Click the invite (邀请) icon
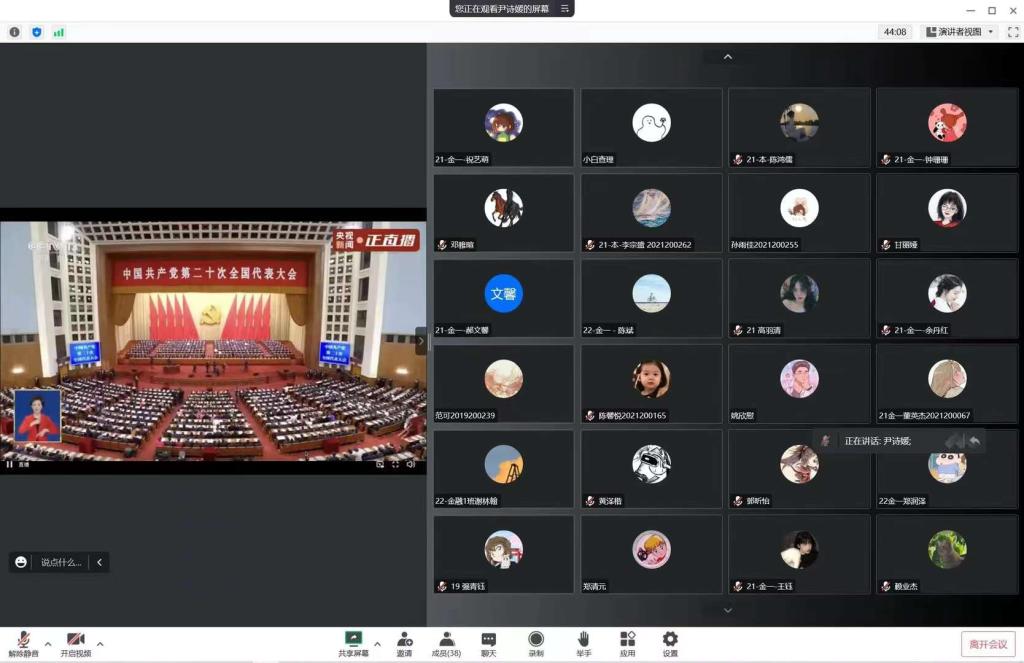This screenshot has height=663, width=1024. (x=404, y=640)
